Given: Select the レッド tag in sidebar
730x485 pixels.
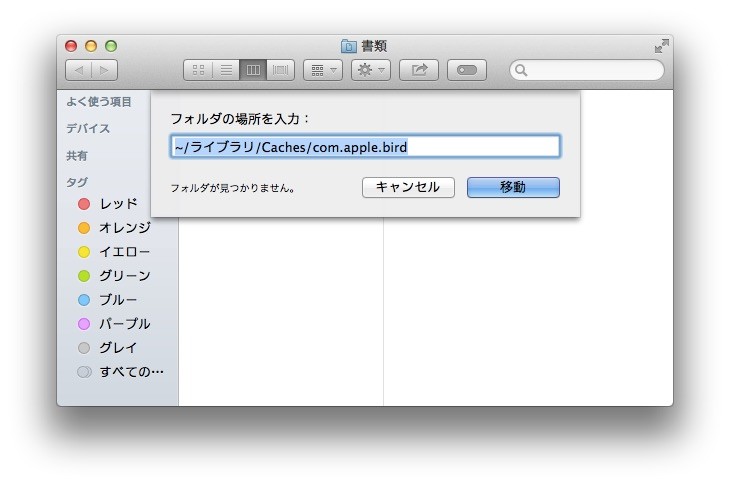Looking at the screenshot, I should 118,204.
